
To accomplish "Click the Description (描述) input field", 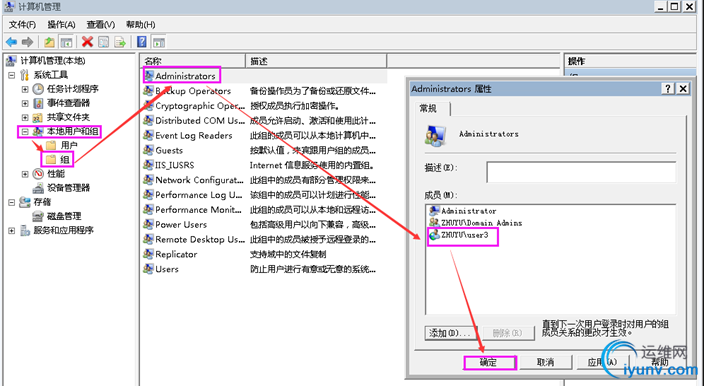I will (581, 172).
